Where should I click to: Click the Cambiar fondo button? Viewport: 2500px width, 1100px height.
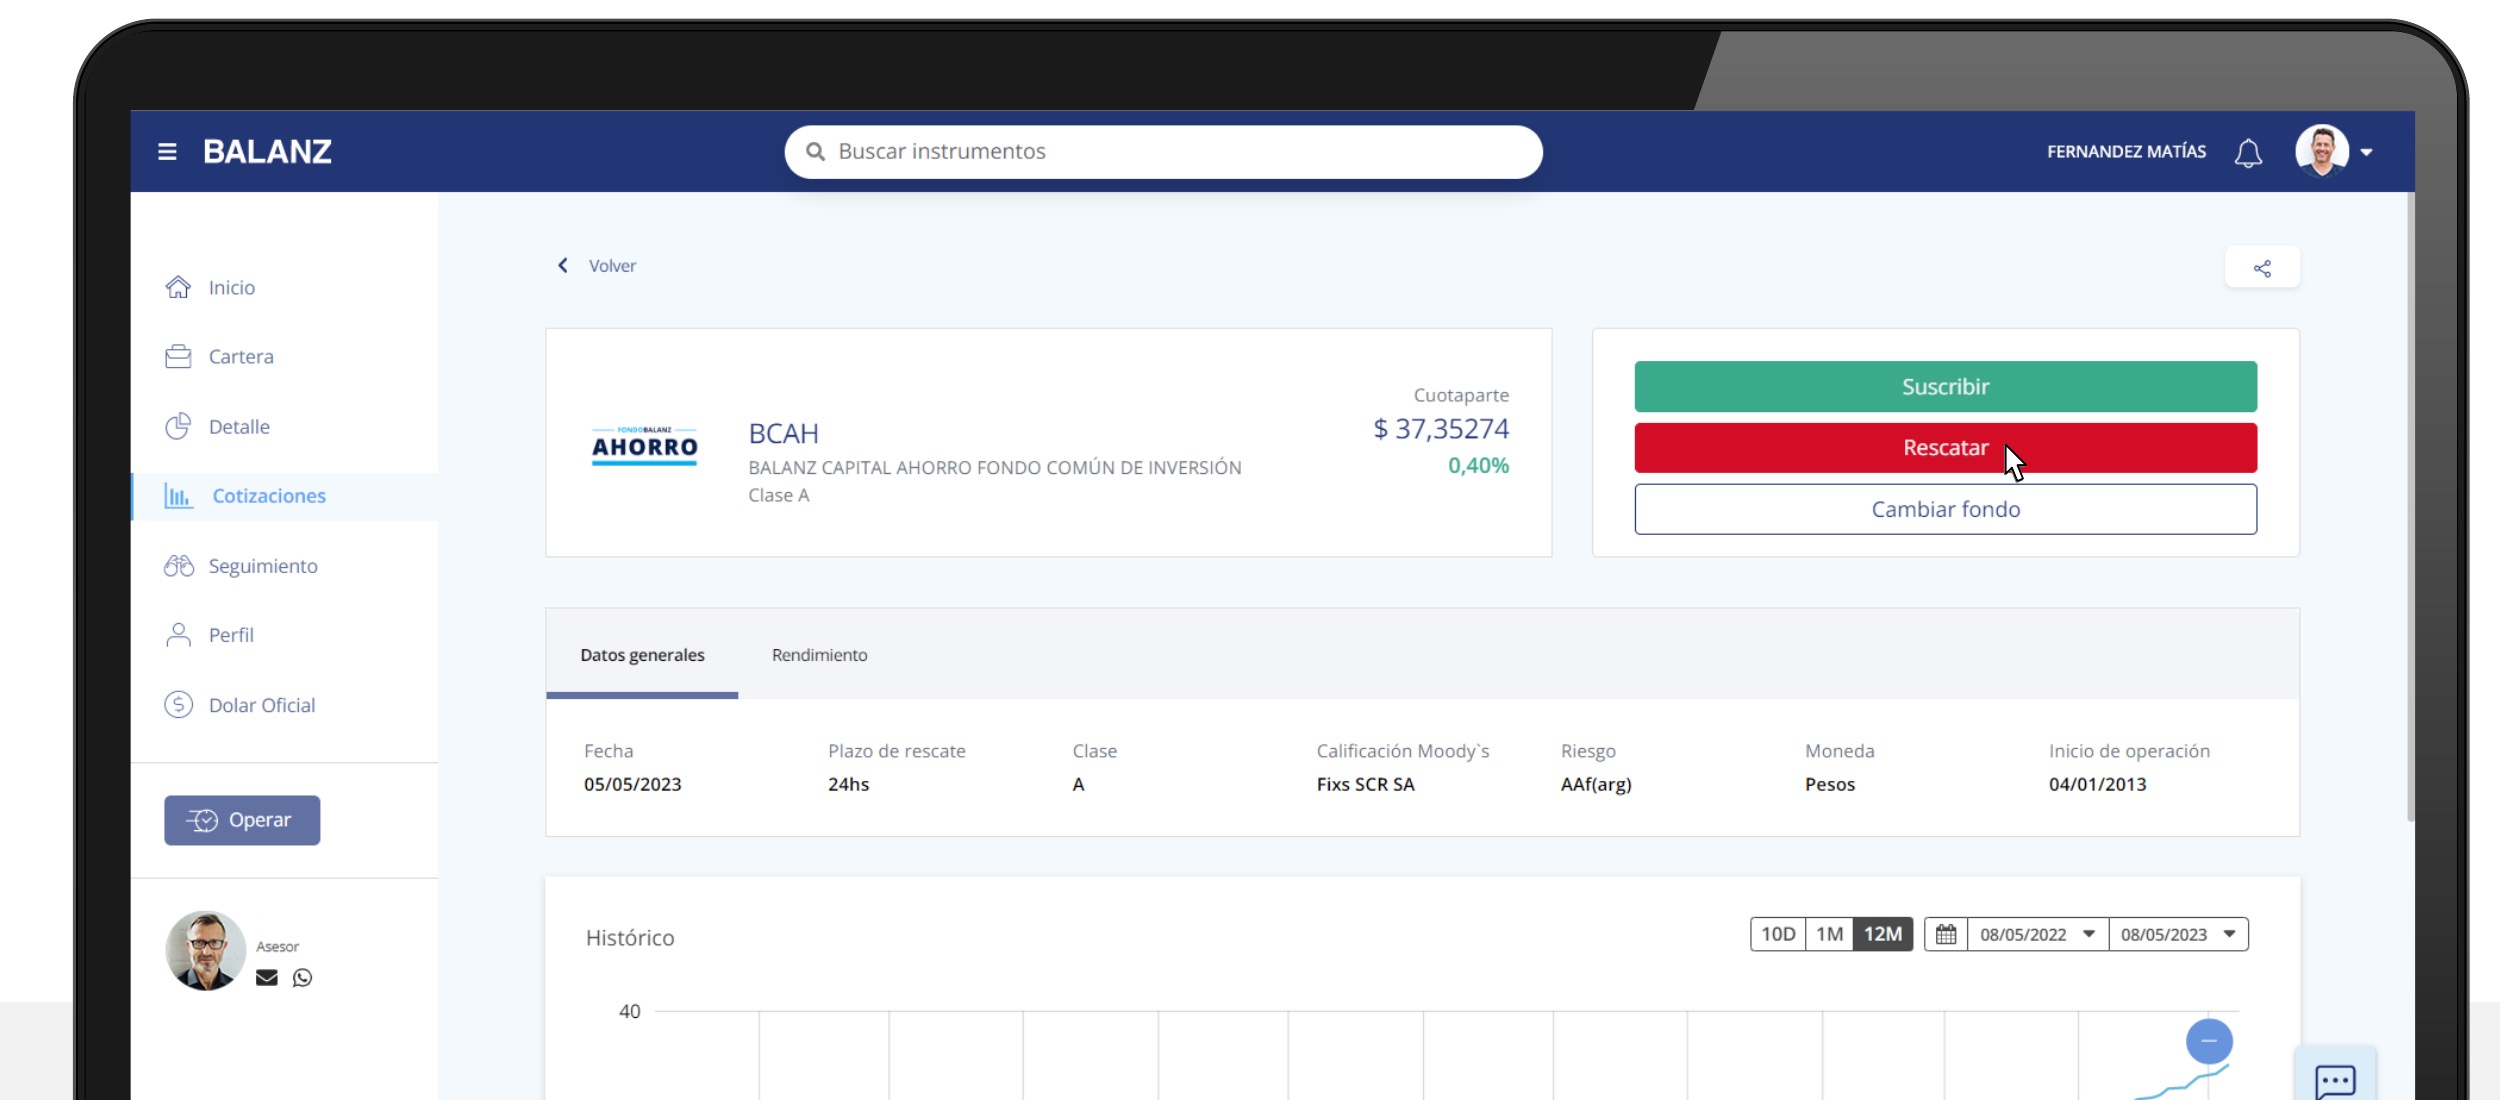[x=1945, y=510]
